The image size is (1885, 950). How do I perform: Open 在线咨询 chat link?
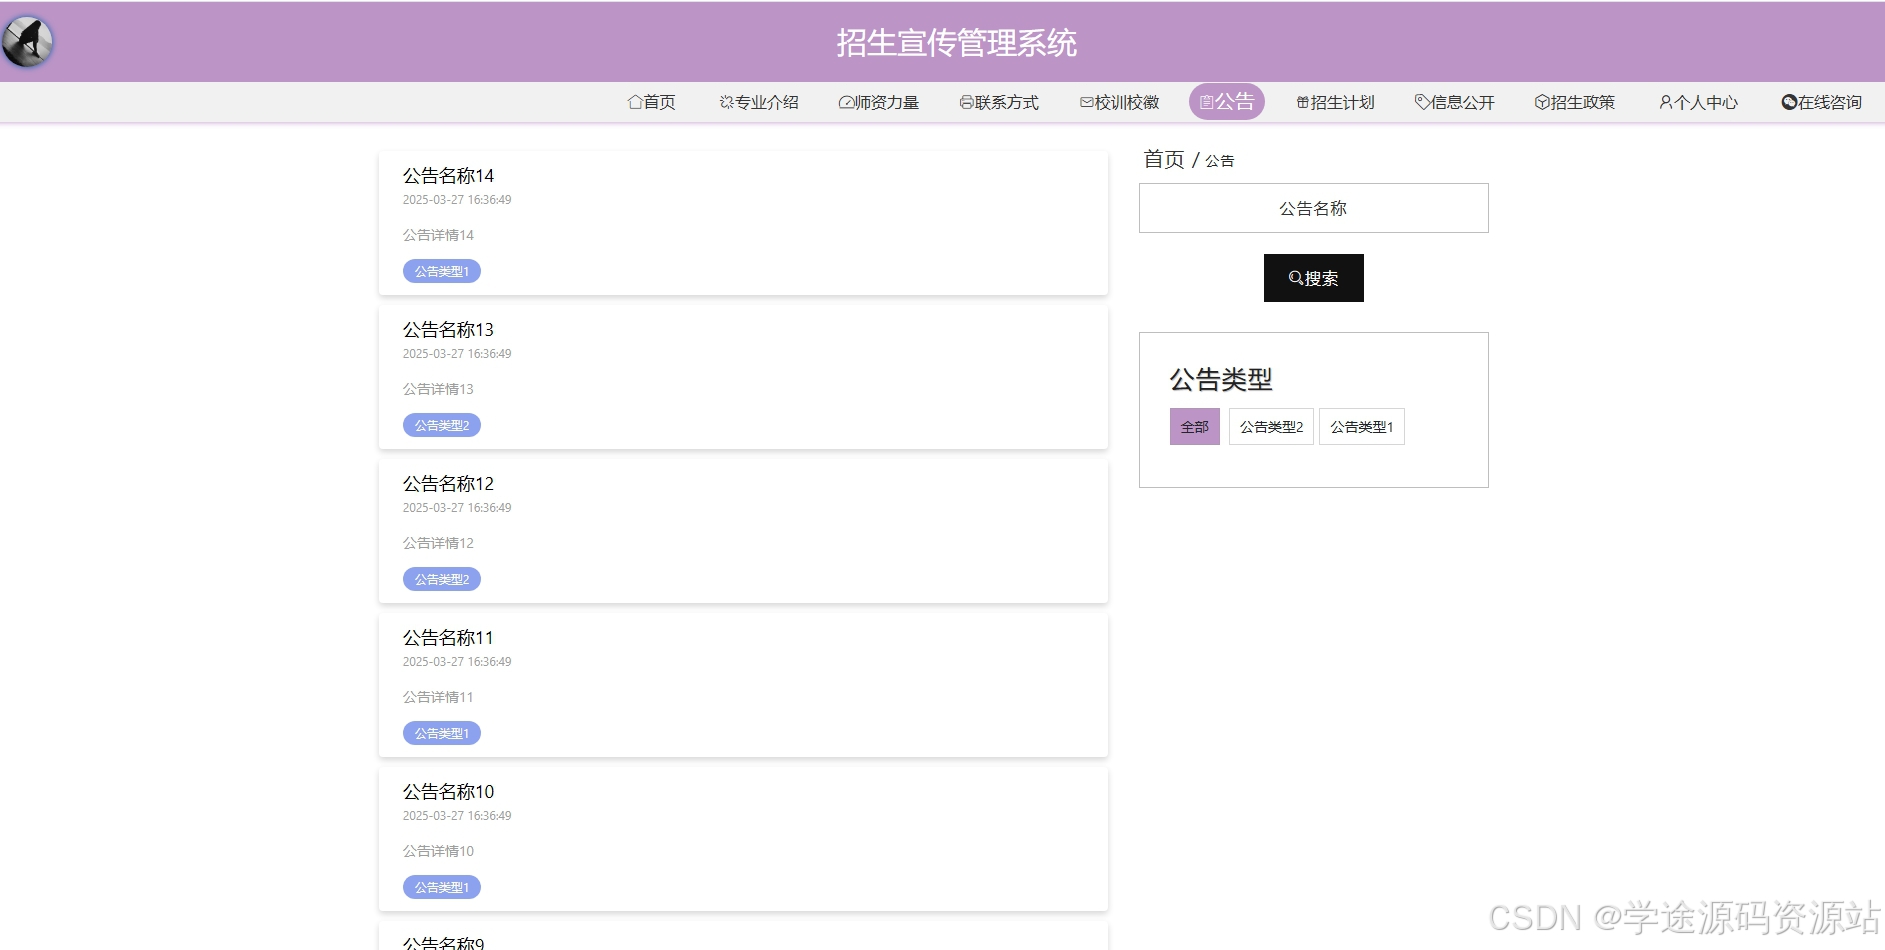[x=1822, y=102]
